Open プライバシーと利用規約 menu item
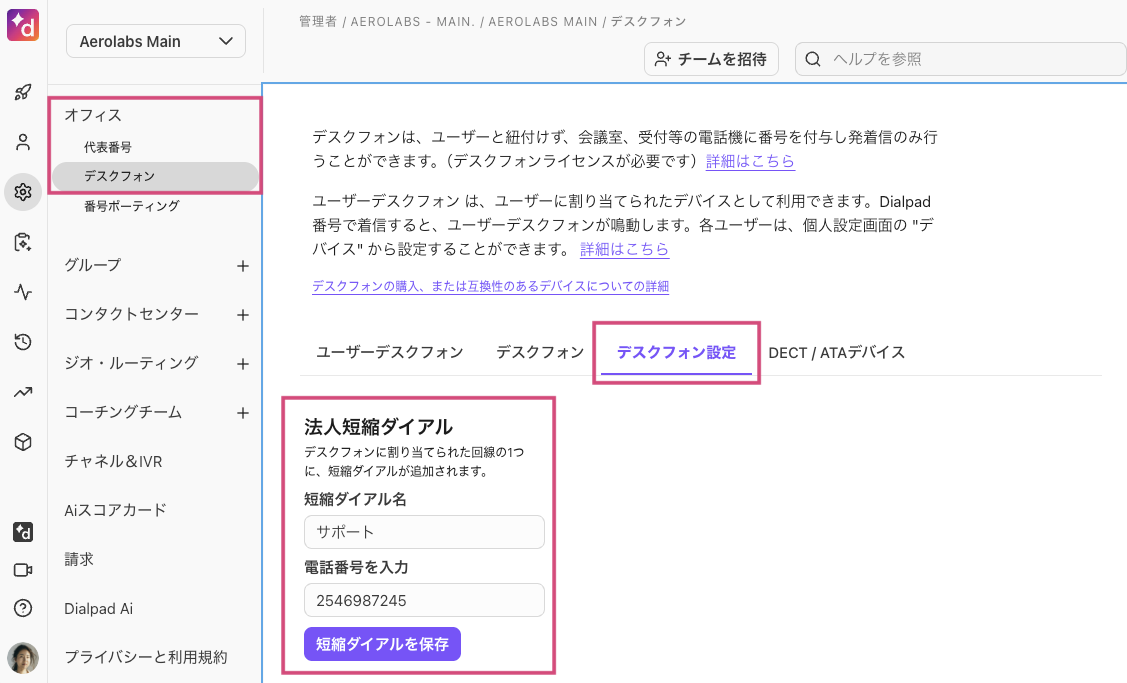 tap(146, 657)
